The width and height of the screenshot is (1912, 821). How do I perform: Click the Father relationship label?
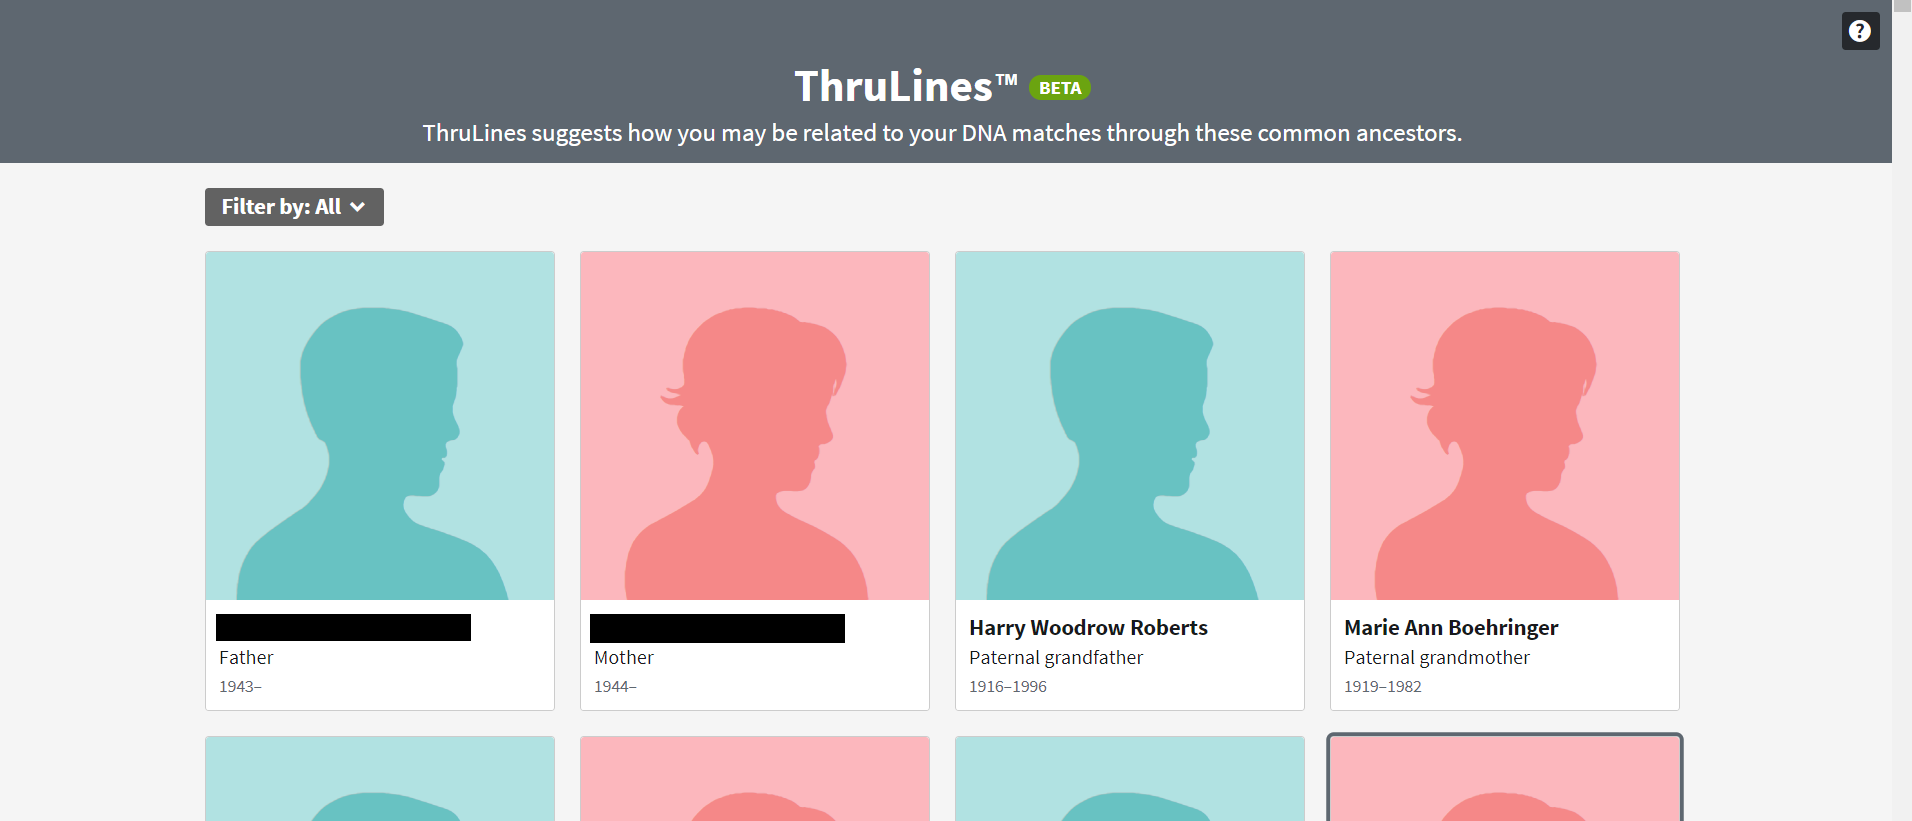(x=246, y=658)
